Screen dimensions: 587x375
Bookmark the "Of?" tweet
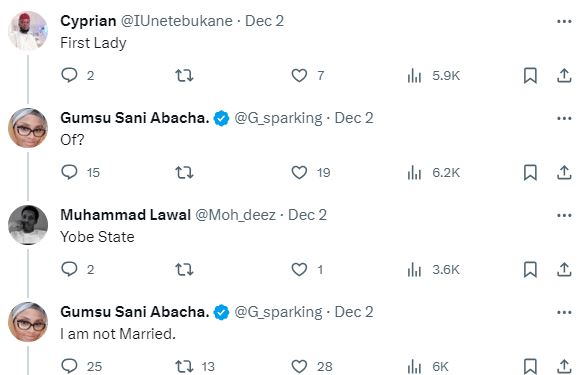point(530,173)
